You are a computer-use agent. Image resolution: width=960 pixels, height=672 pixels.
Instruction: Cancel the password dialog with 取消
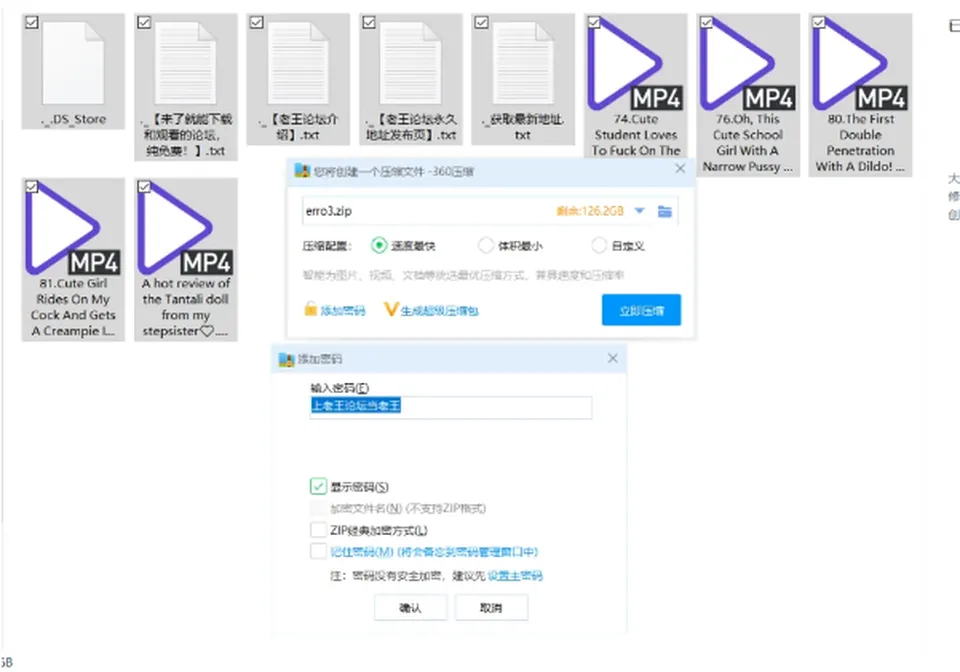click(491, 608)
